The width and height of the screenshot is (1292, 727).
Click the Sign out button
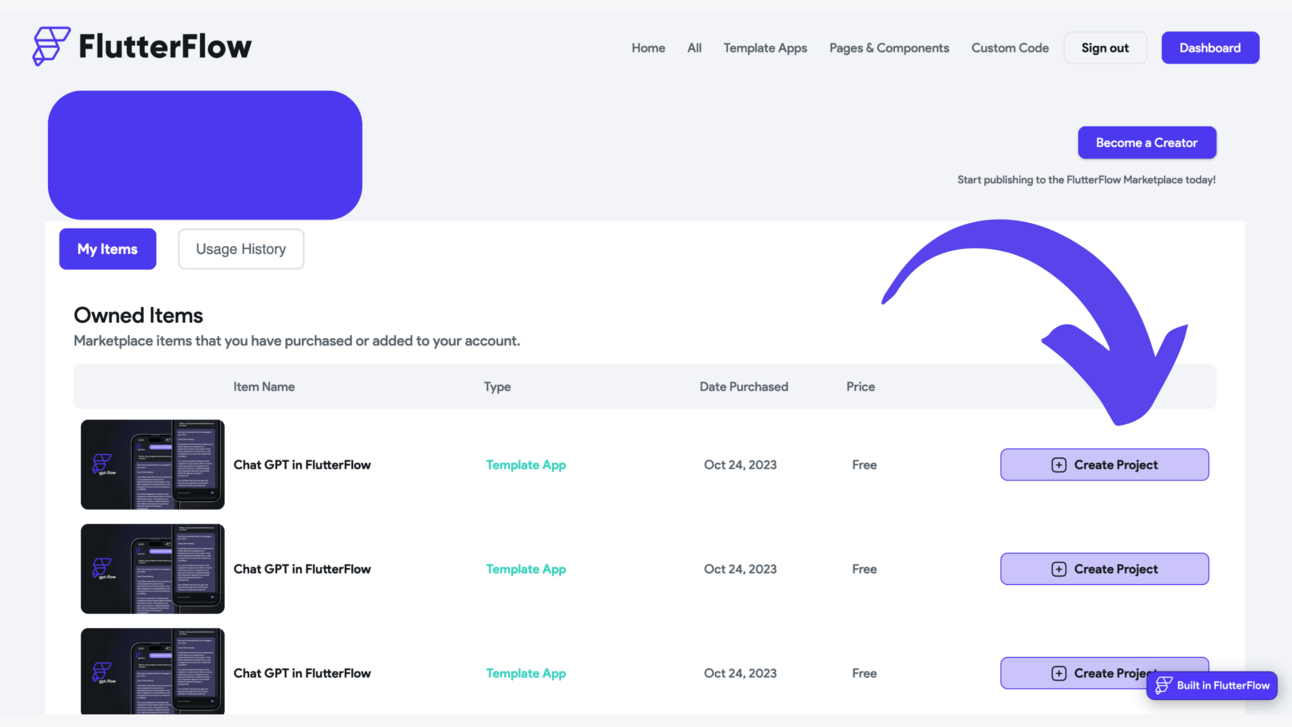1105,48
